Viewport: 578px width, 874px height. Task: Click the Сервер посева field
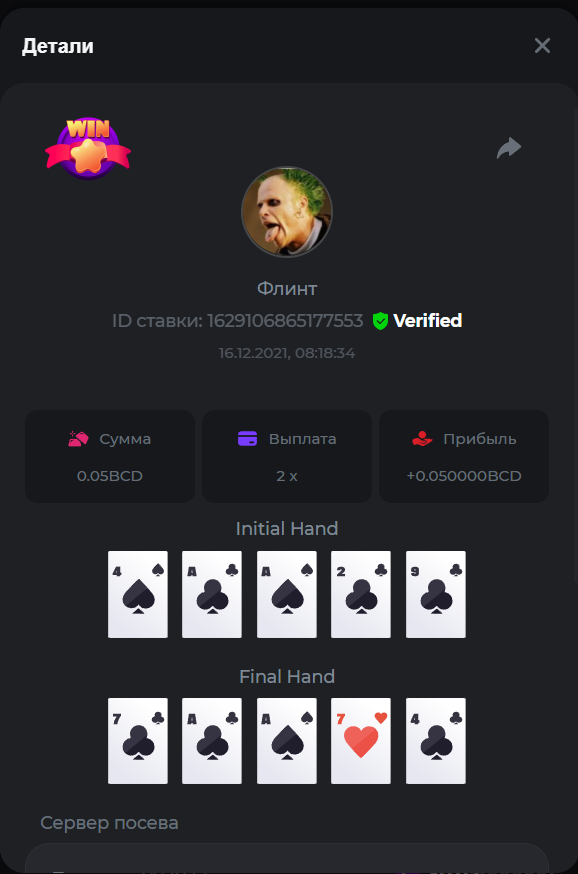tap(286, 858)
